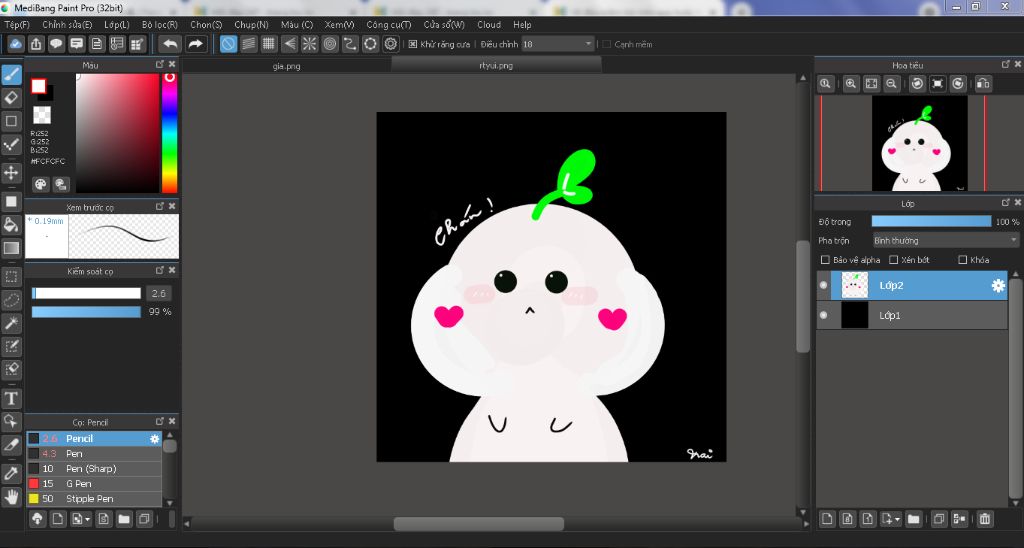The height and width of the screenshot is (548, 1024).
Task: Activate the Hand pan tool
Action: click(x=11, y=497)
